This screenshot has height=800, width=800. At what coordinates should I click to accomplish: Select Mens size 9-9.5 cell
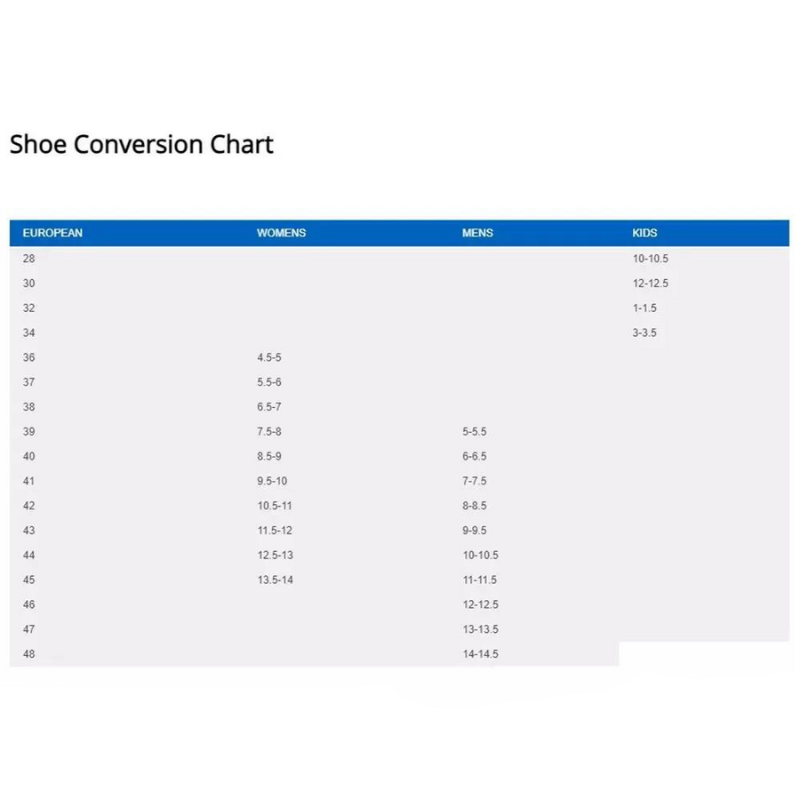[x=474, y=530]
